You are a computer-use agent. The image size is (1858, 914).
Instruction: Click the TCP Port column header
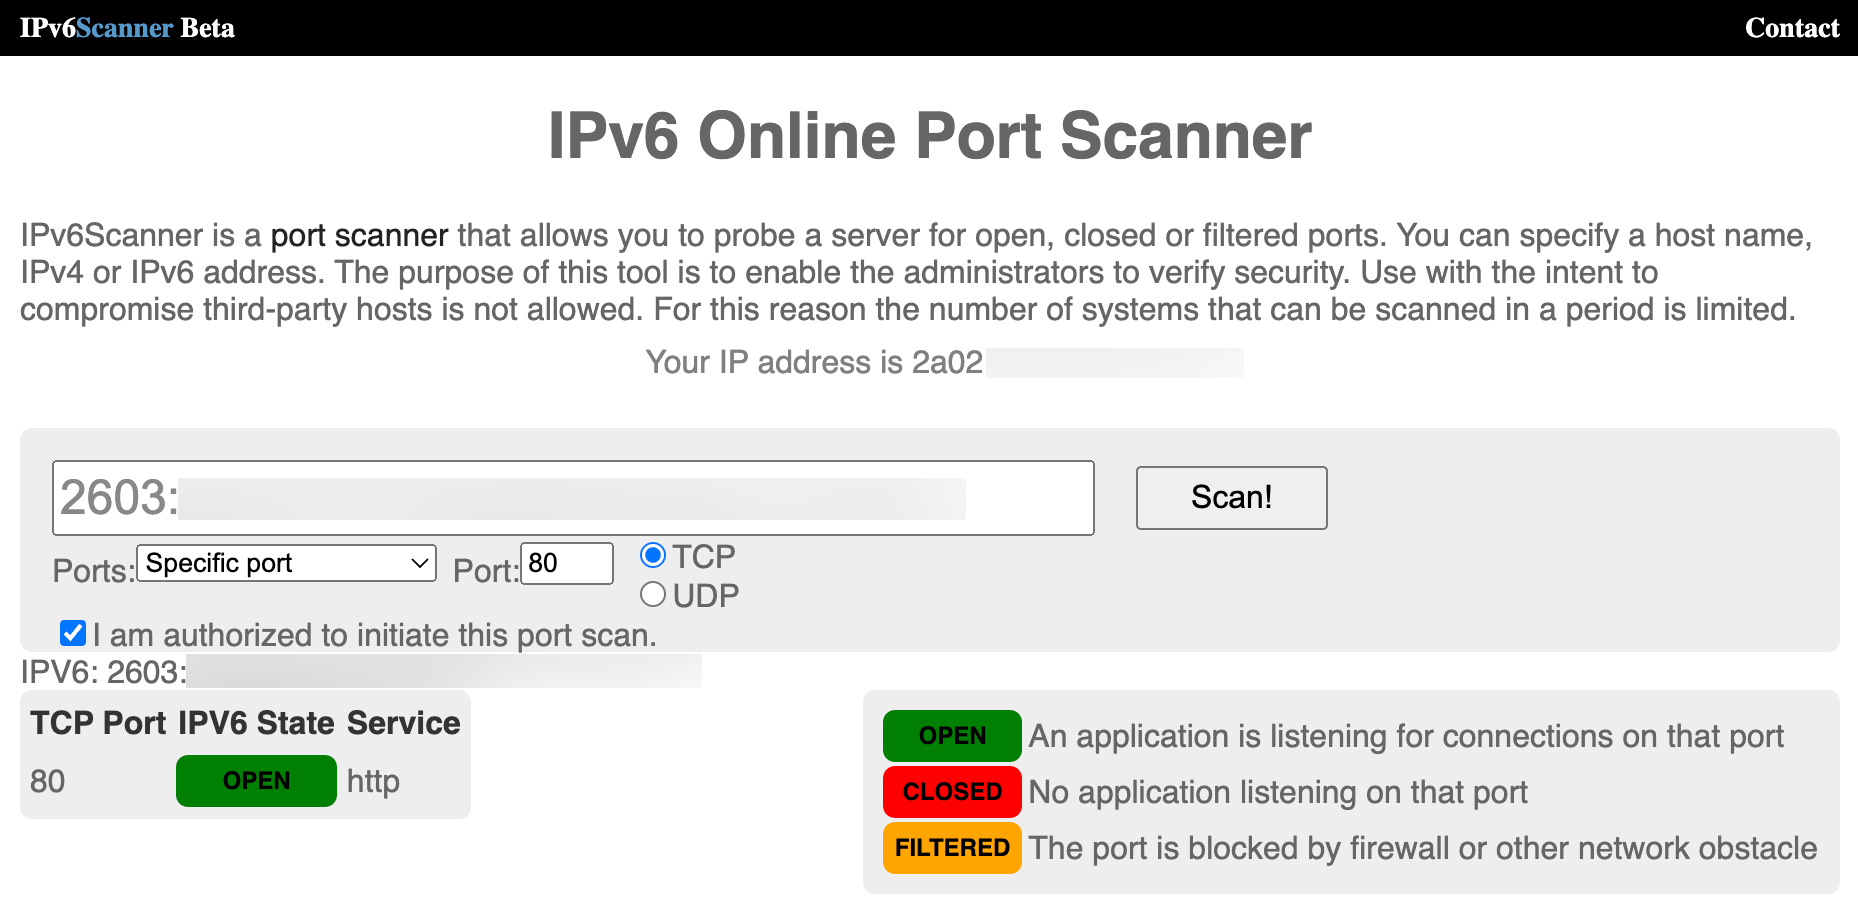click(98, 723)
